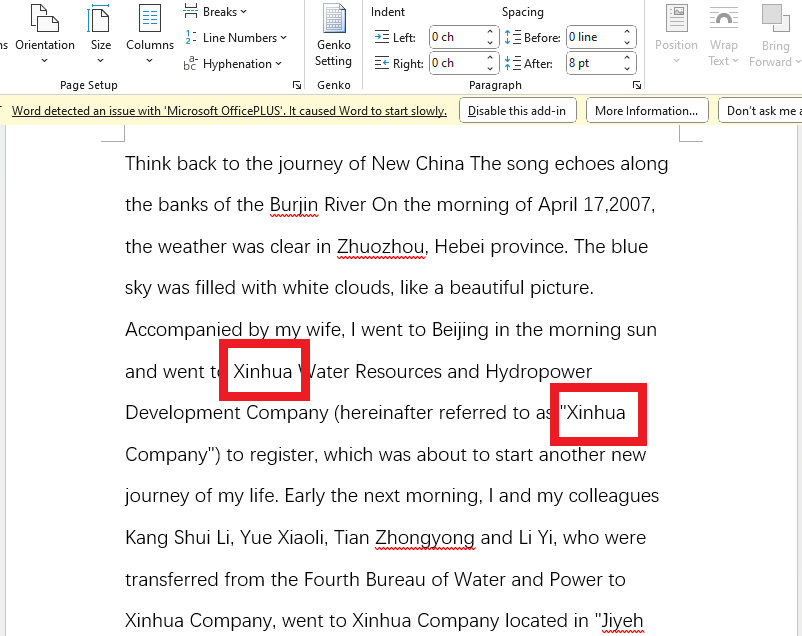Click the underlined word Jiyeh
Image resolution: width=802 pixels, height=636 pixels.
point(622,621)
